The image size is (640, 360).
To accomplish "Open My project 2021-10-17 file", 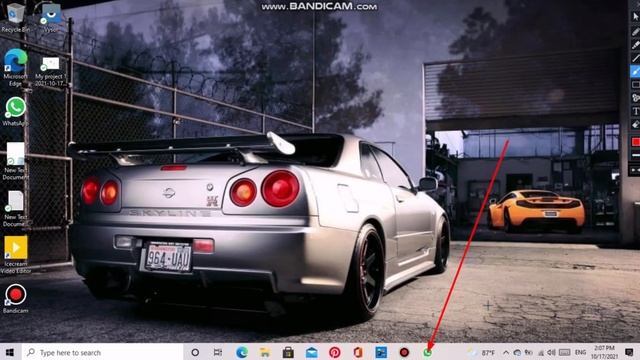I will pyautogui.click(x=50, y=71).
